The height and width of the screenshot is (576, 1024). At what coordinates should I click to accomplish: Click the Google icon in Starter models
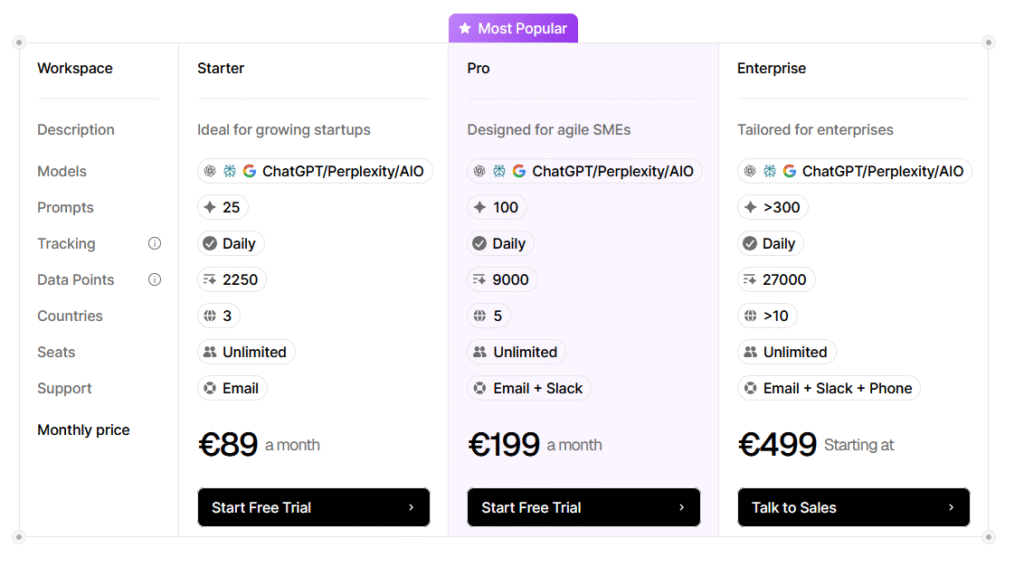click(249, 171)
